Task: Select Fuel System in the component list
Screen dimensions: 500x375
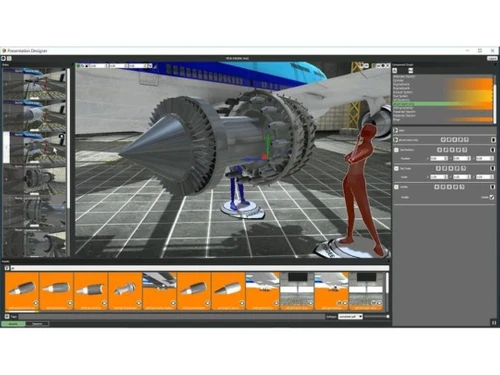Action: tap(400, 96)
